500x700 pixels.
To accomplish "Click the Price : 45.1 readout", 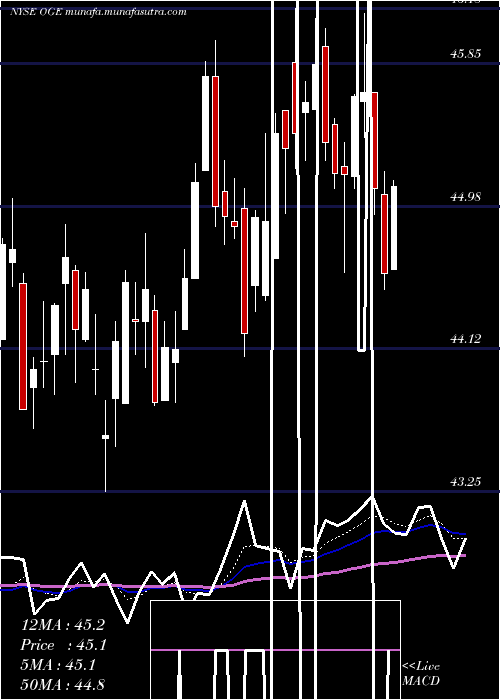I will click(64, 645).
